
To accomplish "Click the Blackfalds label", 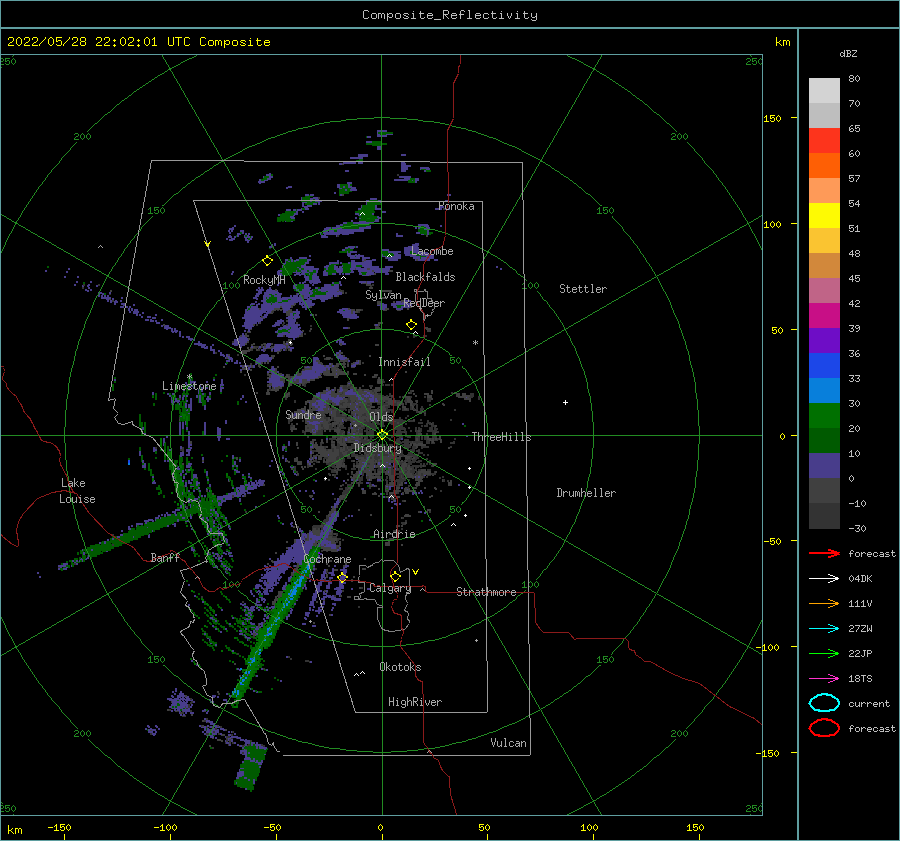I will 425,277.
